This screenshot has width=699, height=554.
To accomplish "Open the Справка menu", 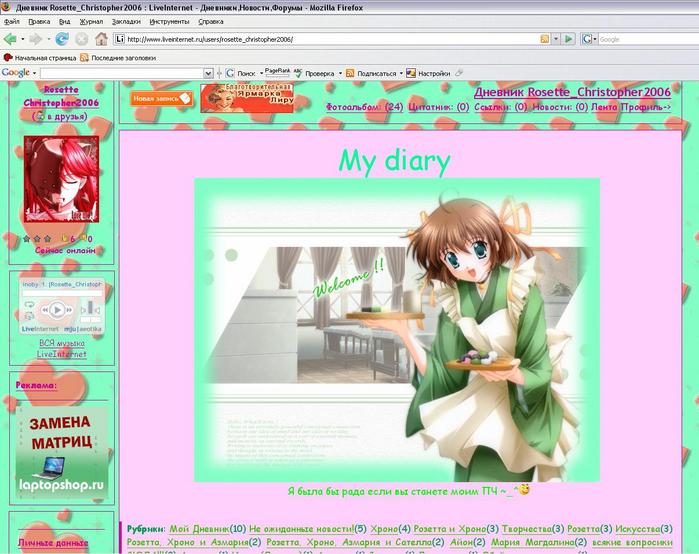I will point(211,21).
